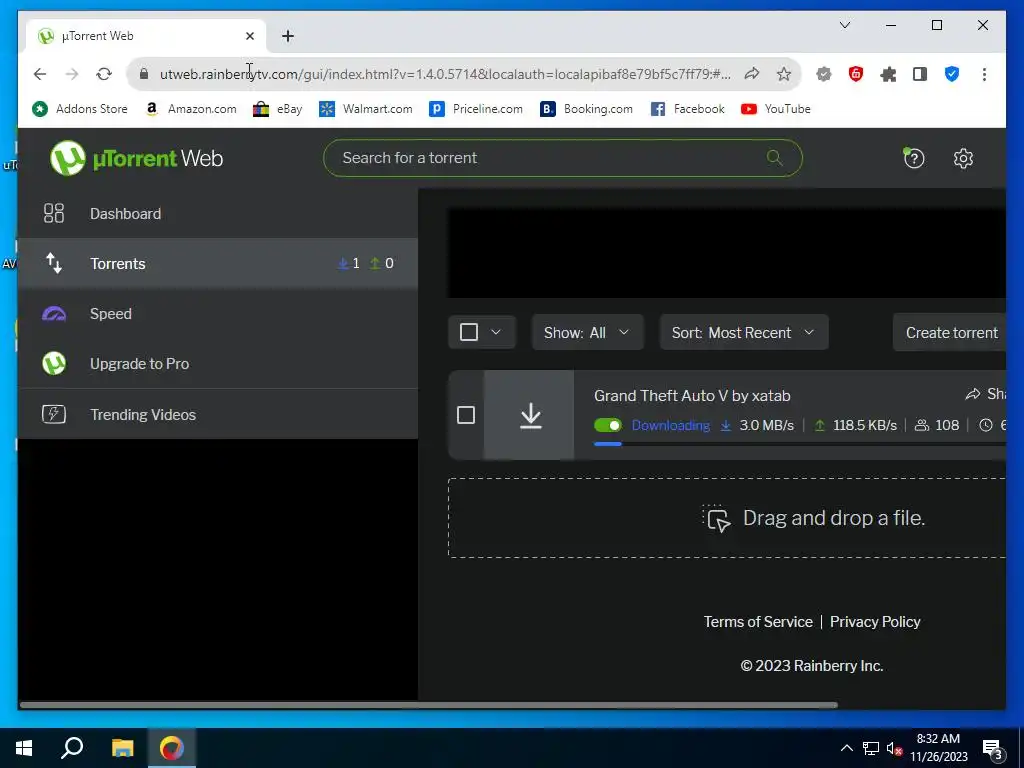This screenshot has height=768, width=1024.
Task: Open the YouTube bookmark
Action: click(x=776, y=109)
